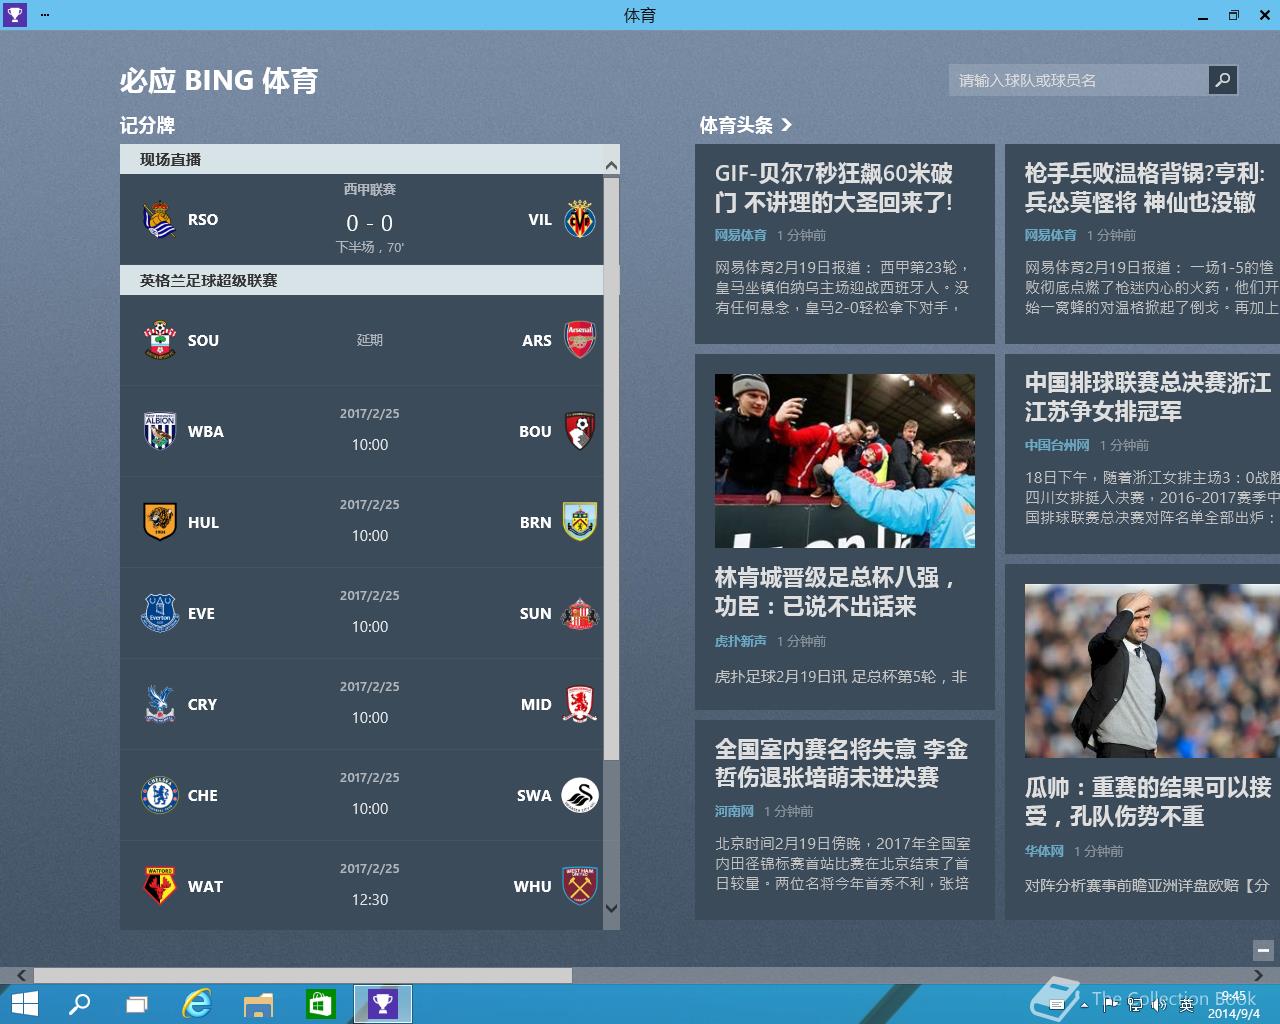Open the Villarreal VIL crest
The height and width of the screenshot is (1024, 1280).
580,219
